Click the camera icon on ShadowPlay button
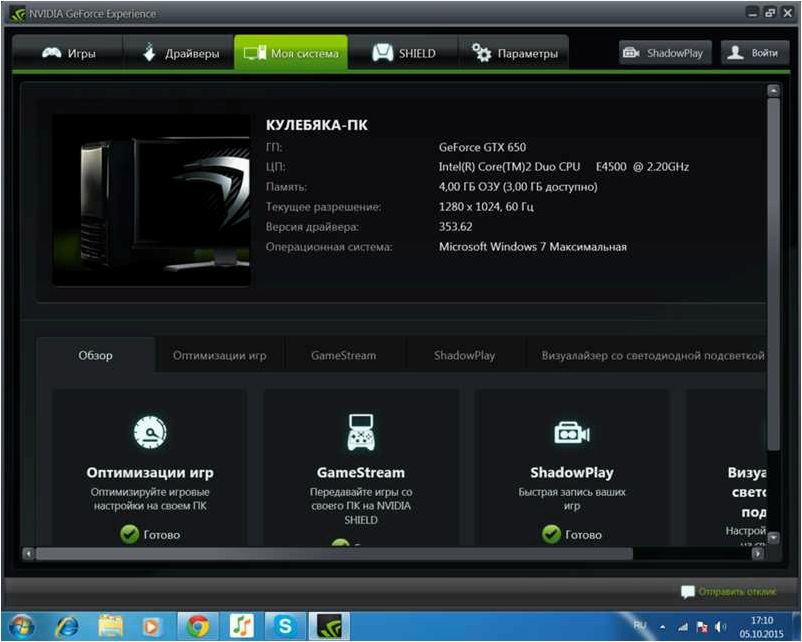Screen dimensions: 802x642 coord(631,52)
